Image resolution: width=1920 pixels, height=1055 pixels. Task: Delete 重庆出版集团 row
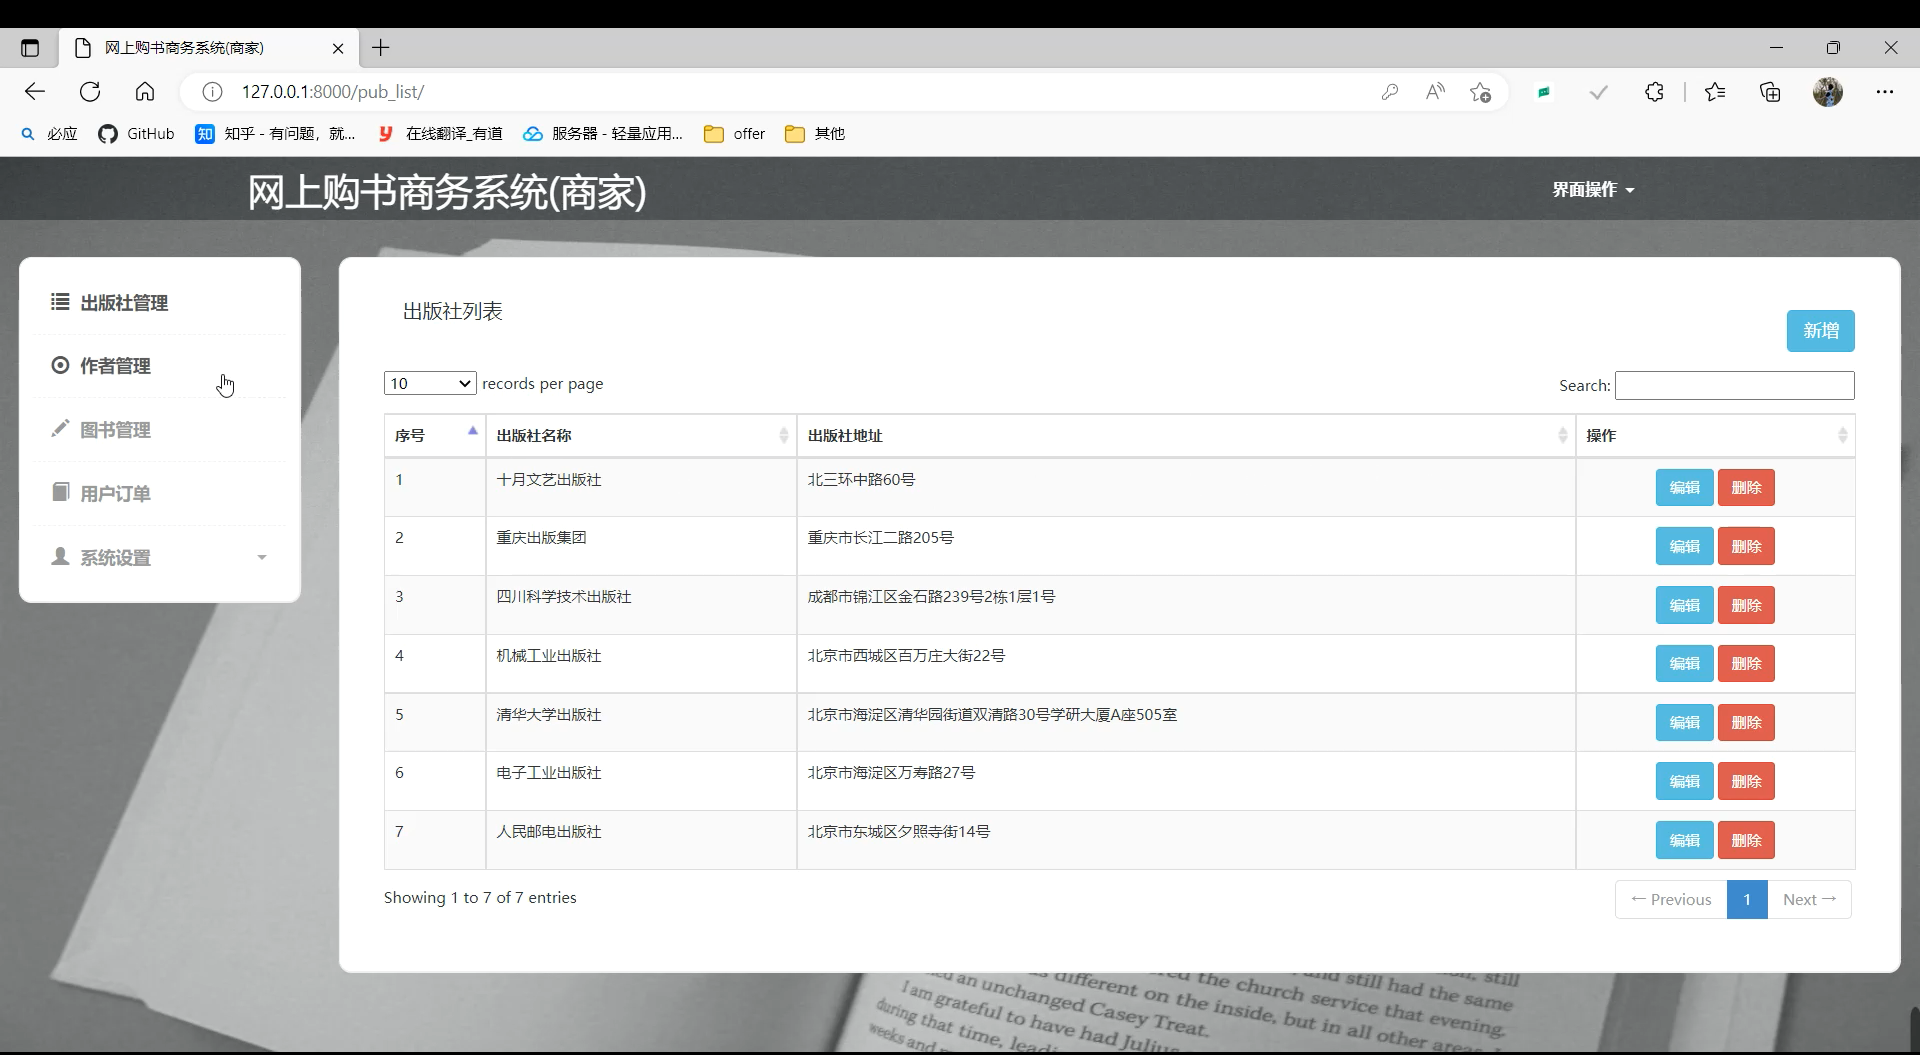pyautogui.click(x=1746, y=546)
